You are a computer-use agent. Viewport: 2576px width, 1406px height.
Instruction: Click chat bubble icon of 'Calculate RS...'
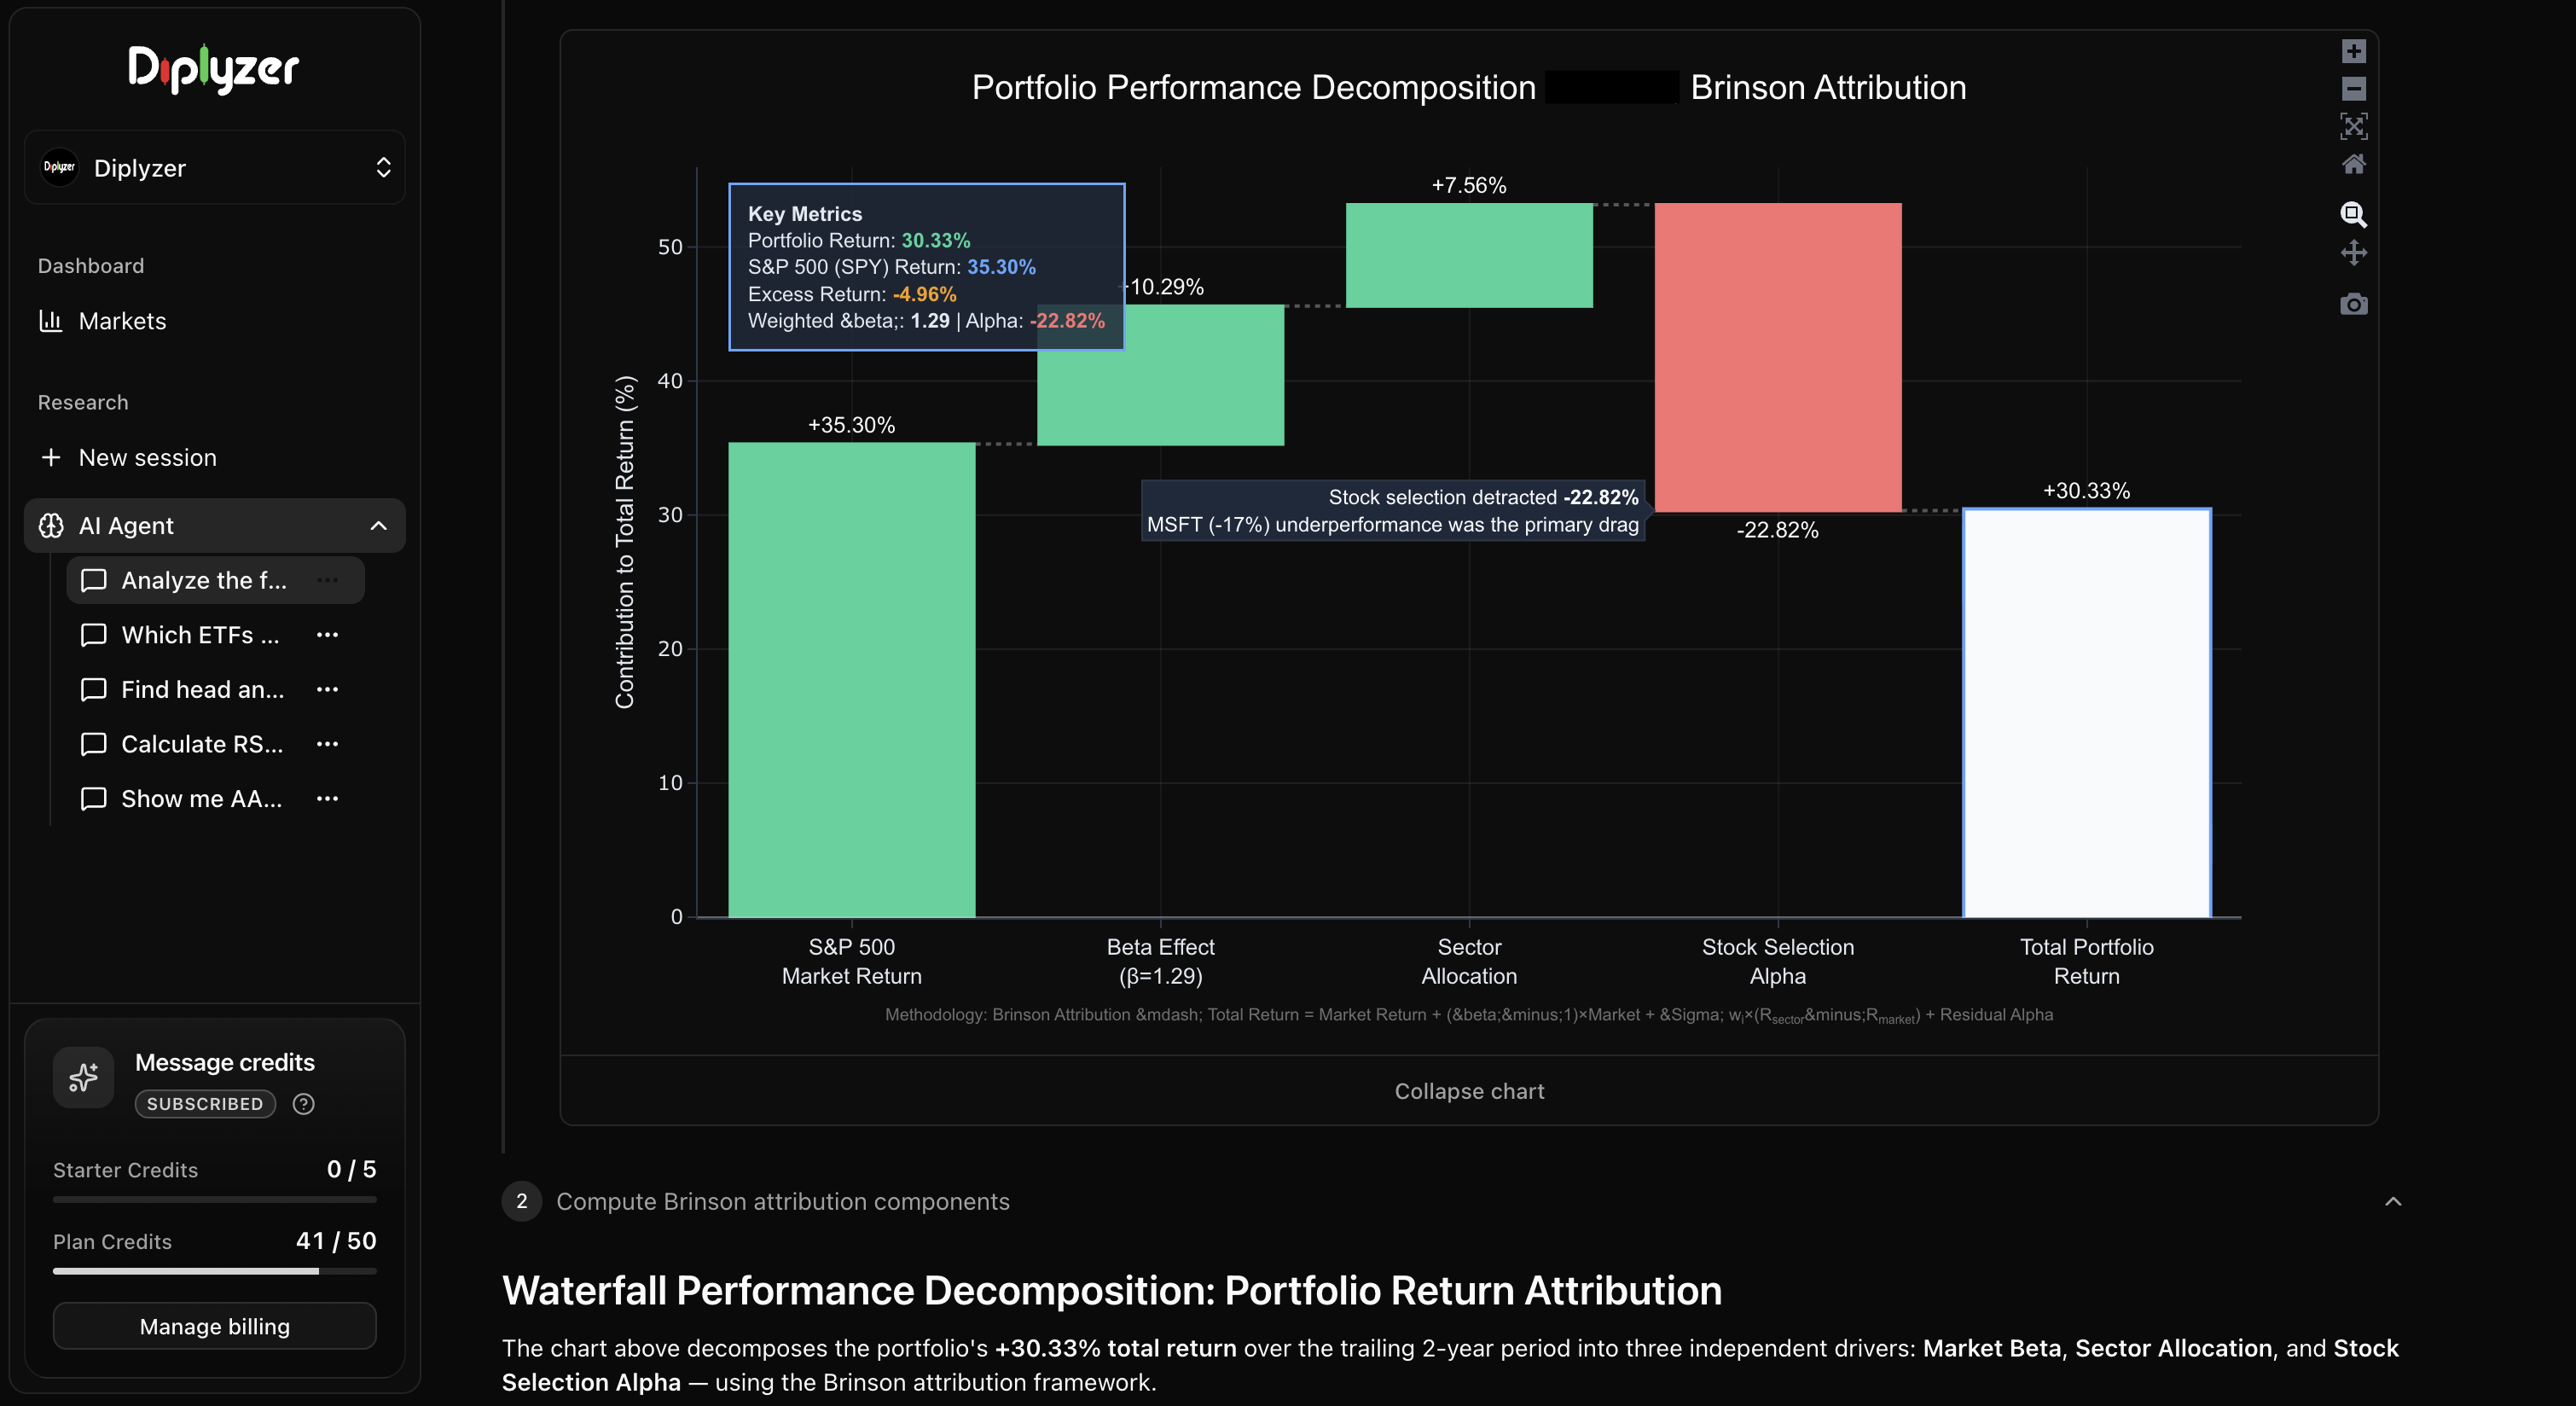93,744
